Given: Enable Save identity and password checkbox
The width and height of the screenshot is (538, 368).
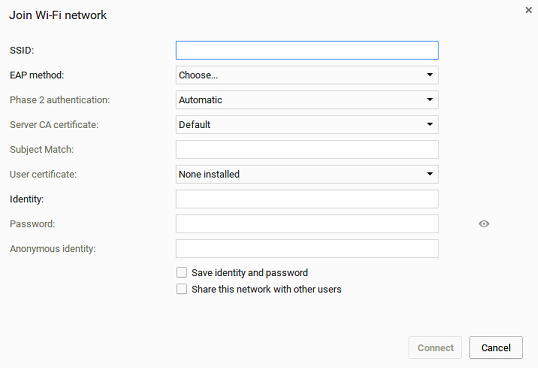Looking at the screenshot, I should point(182,273).
